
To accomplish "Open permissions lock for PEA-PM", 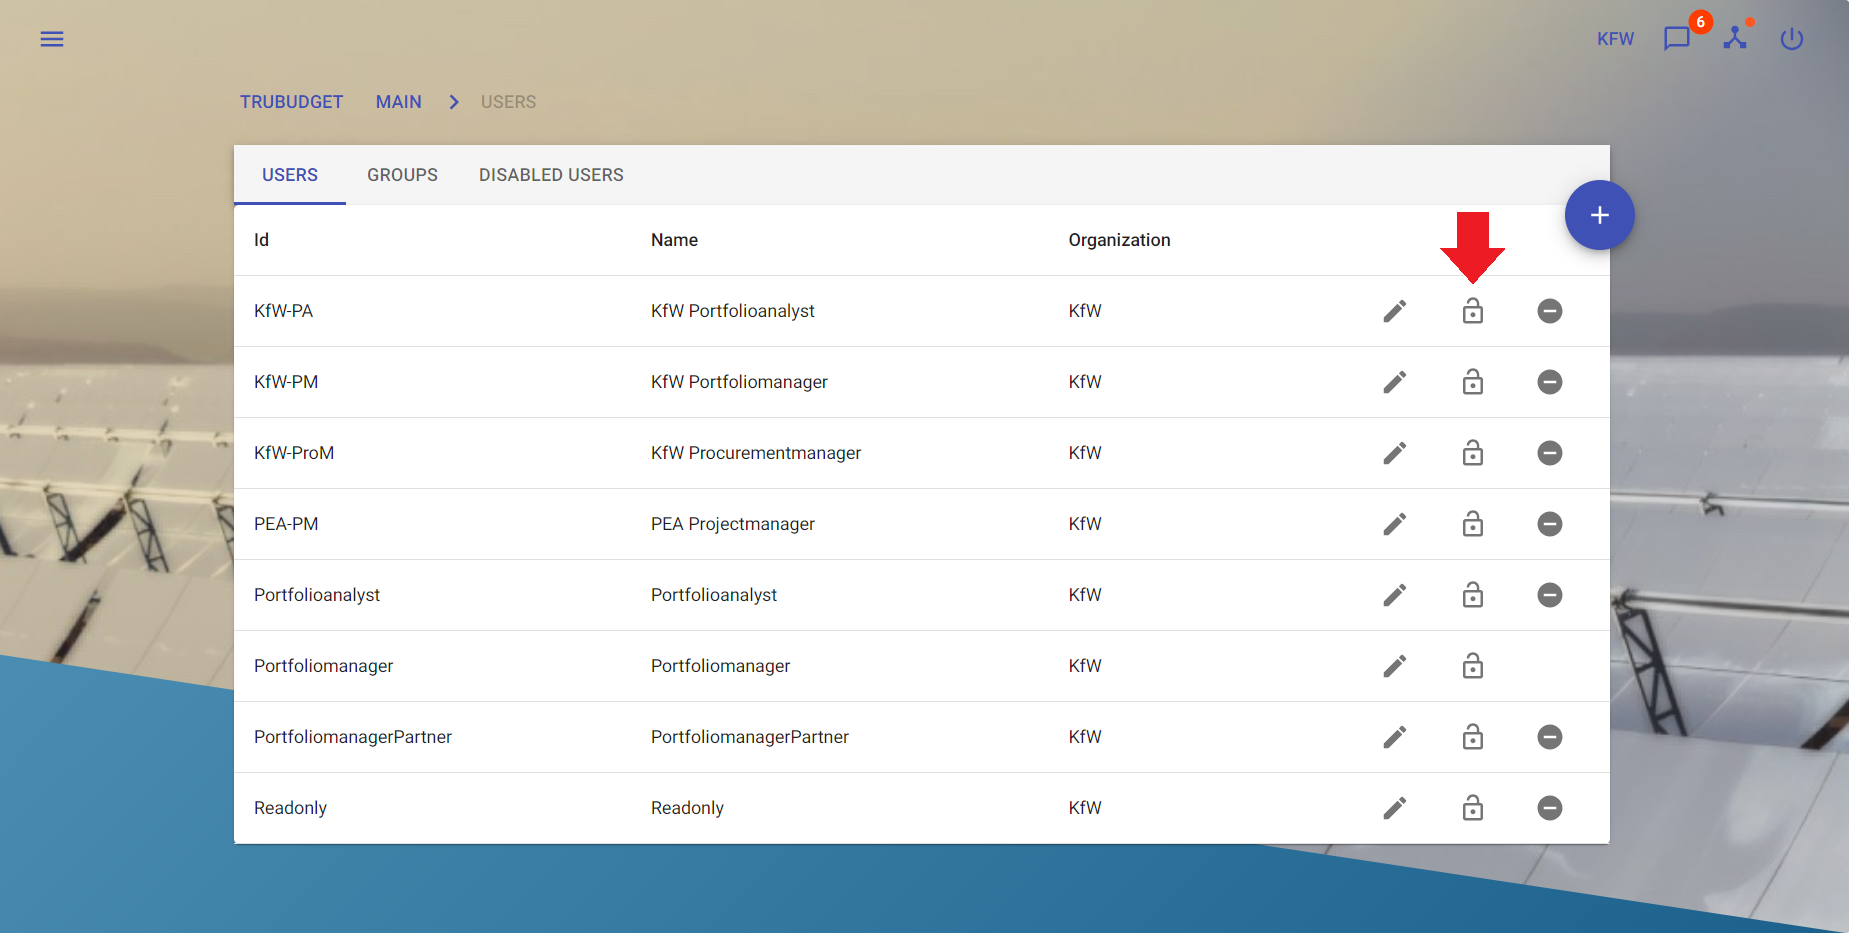I will pyautogui.click(x=1473, y=524).
